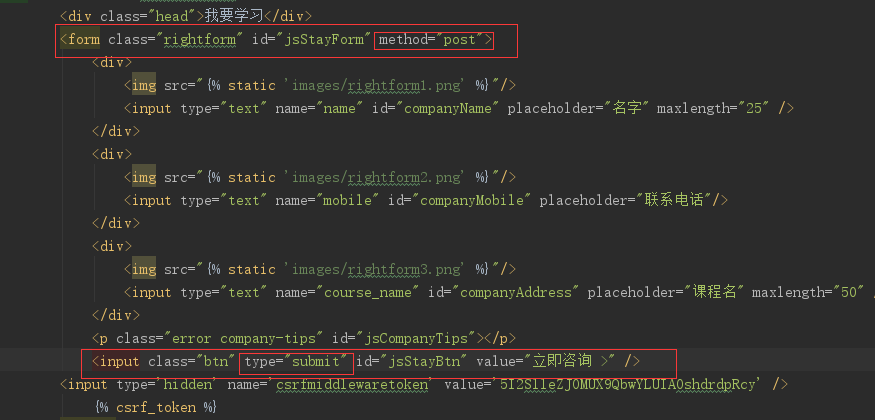Click the button value text 立即咨询
The image size is (875, 420).
point(562,361)
